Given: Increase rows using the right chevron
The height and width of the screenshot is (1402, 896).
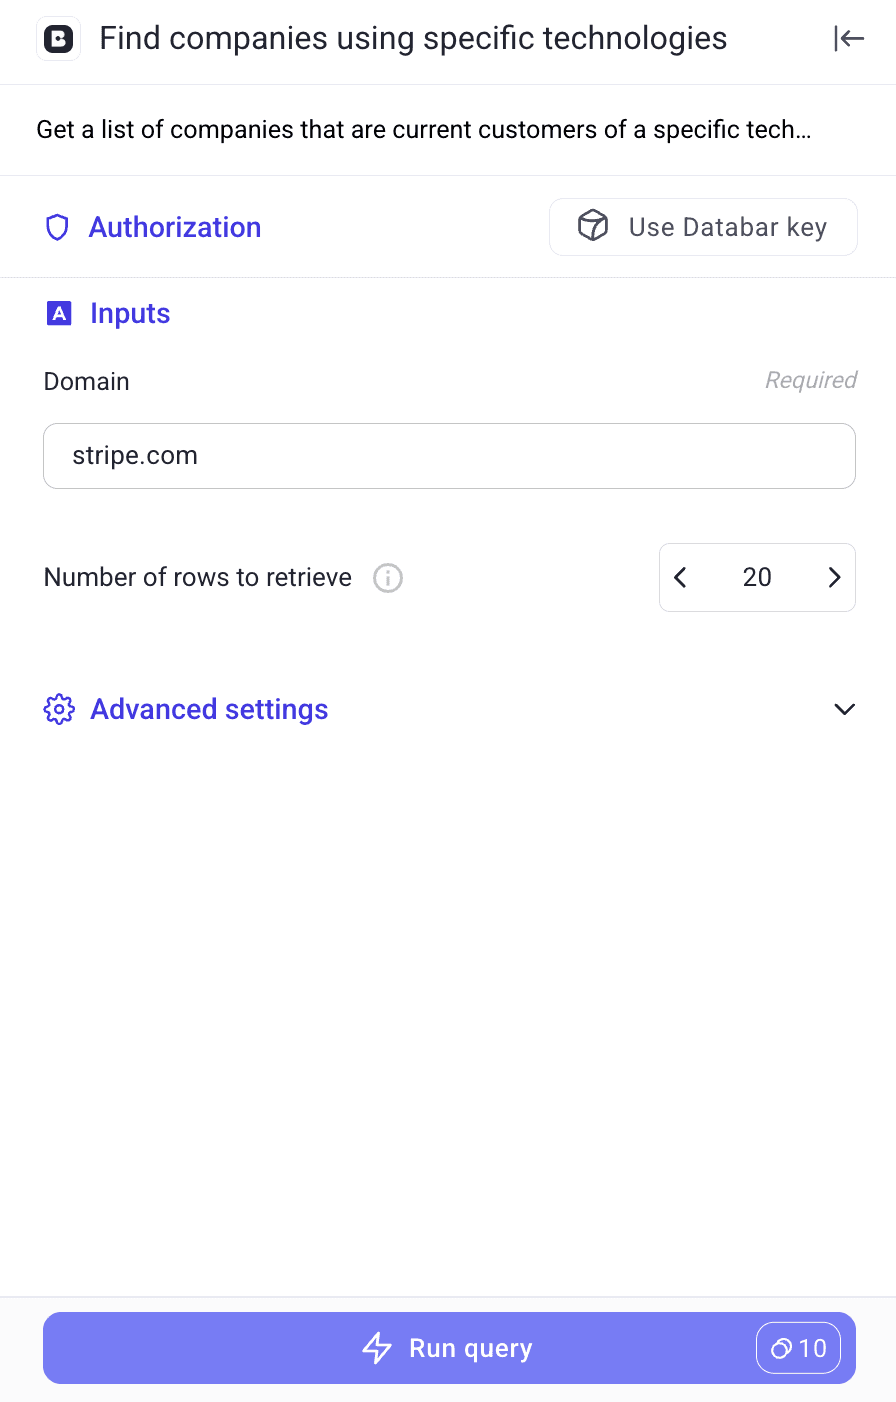Looking at the screenshot, I should pos(834,577).
